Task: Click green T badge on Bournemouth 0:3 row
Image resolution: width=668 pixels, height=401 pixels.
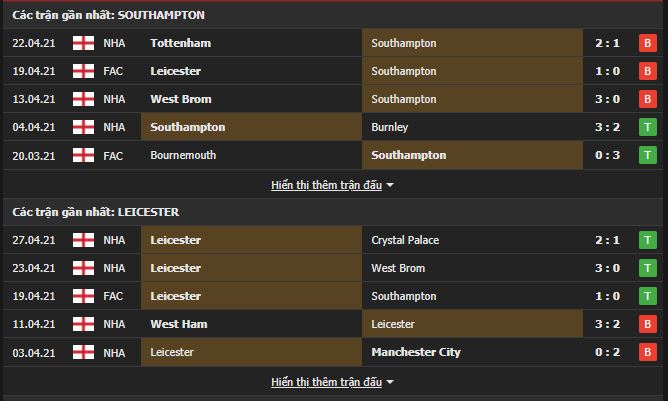Action: (647, 155)
